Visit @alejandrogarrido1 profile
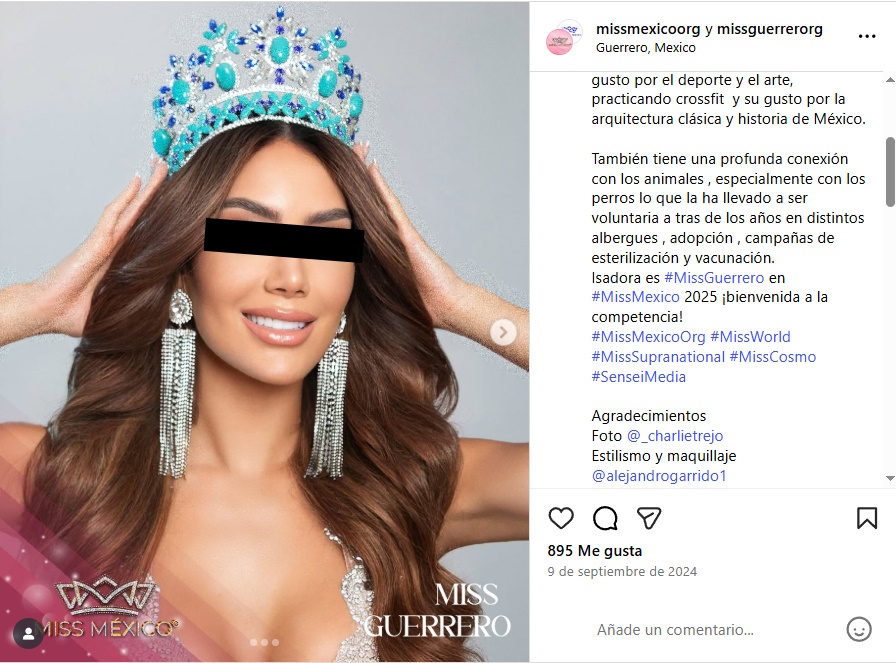This screenshot has height=663, width=896. coord(659,476)
